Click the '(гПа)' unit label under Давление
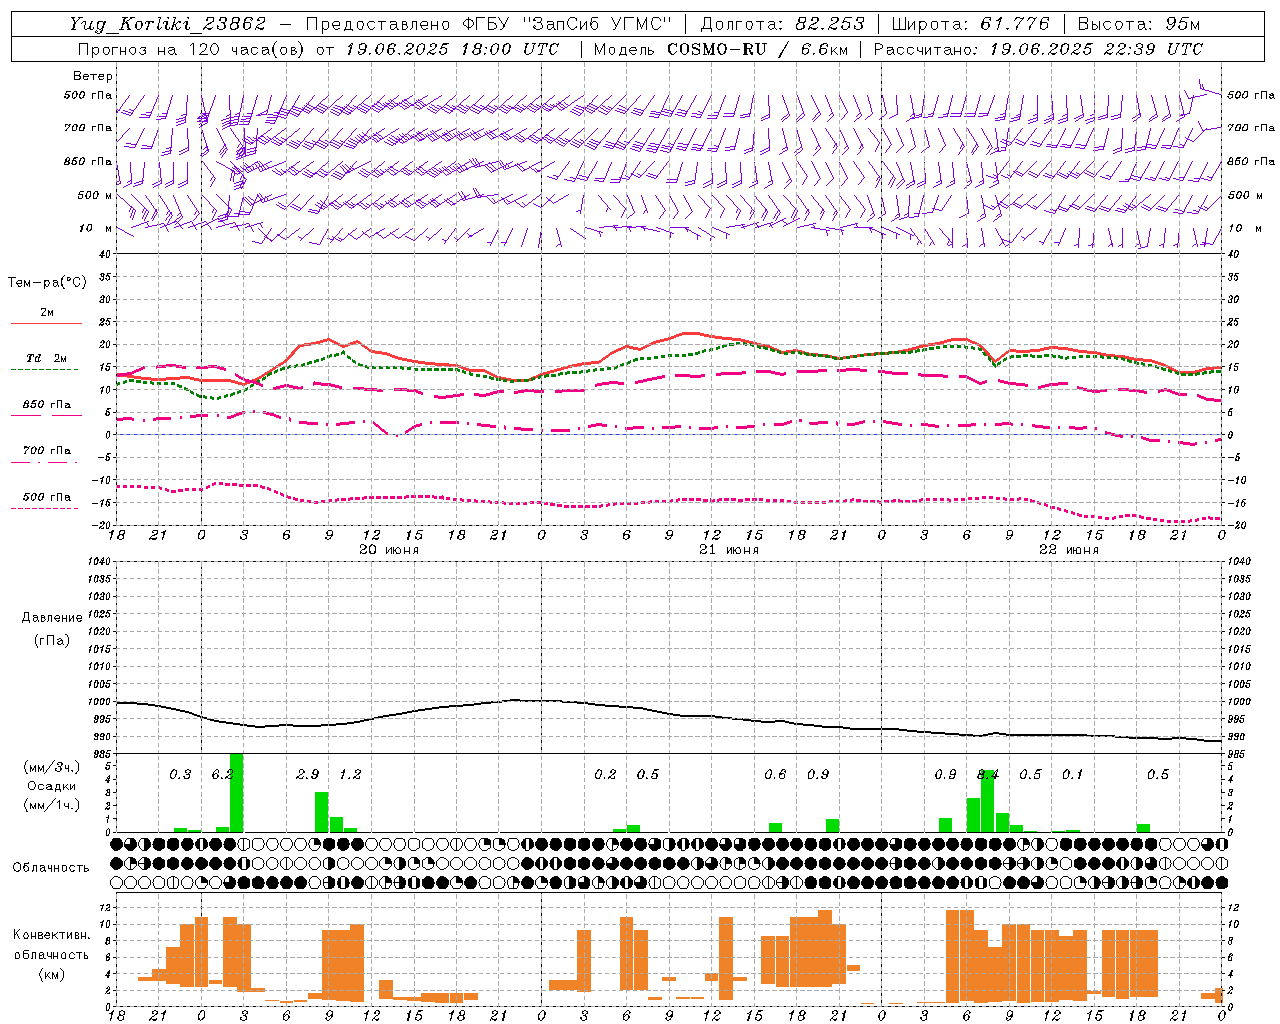Viewport: 1280px width, 1024px height. pos(51,640)
